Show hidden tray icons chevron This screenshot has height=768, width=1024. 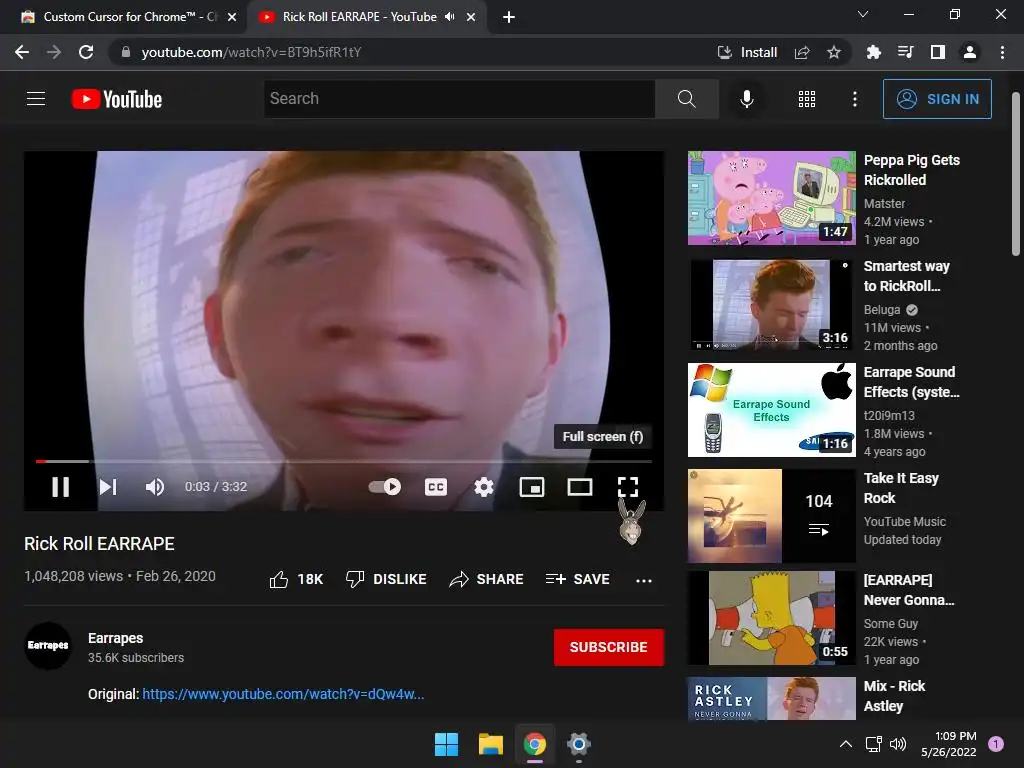pos(846,744)
